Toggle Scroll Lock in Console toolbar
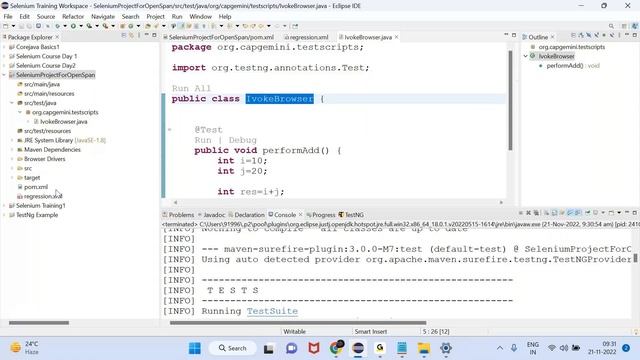Screen dimensions: 640x360 point(554,213)
